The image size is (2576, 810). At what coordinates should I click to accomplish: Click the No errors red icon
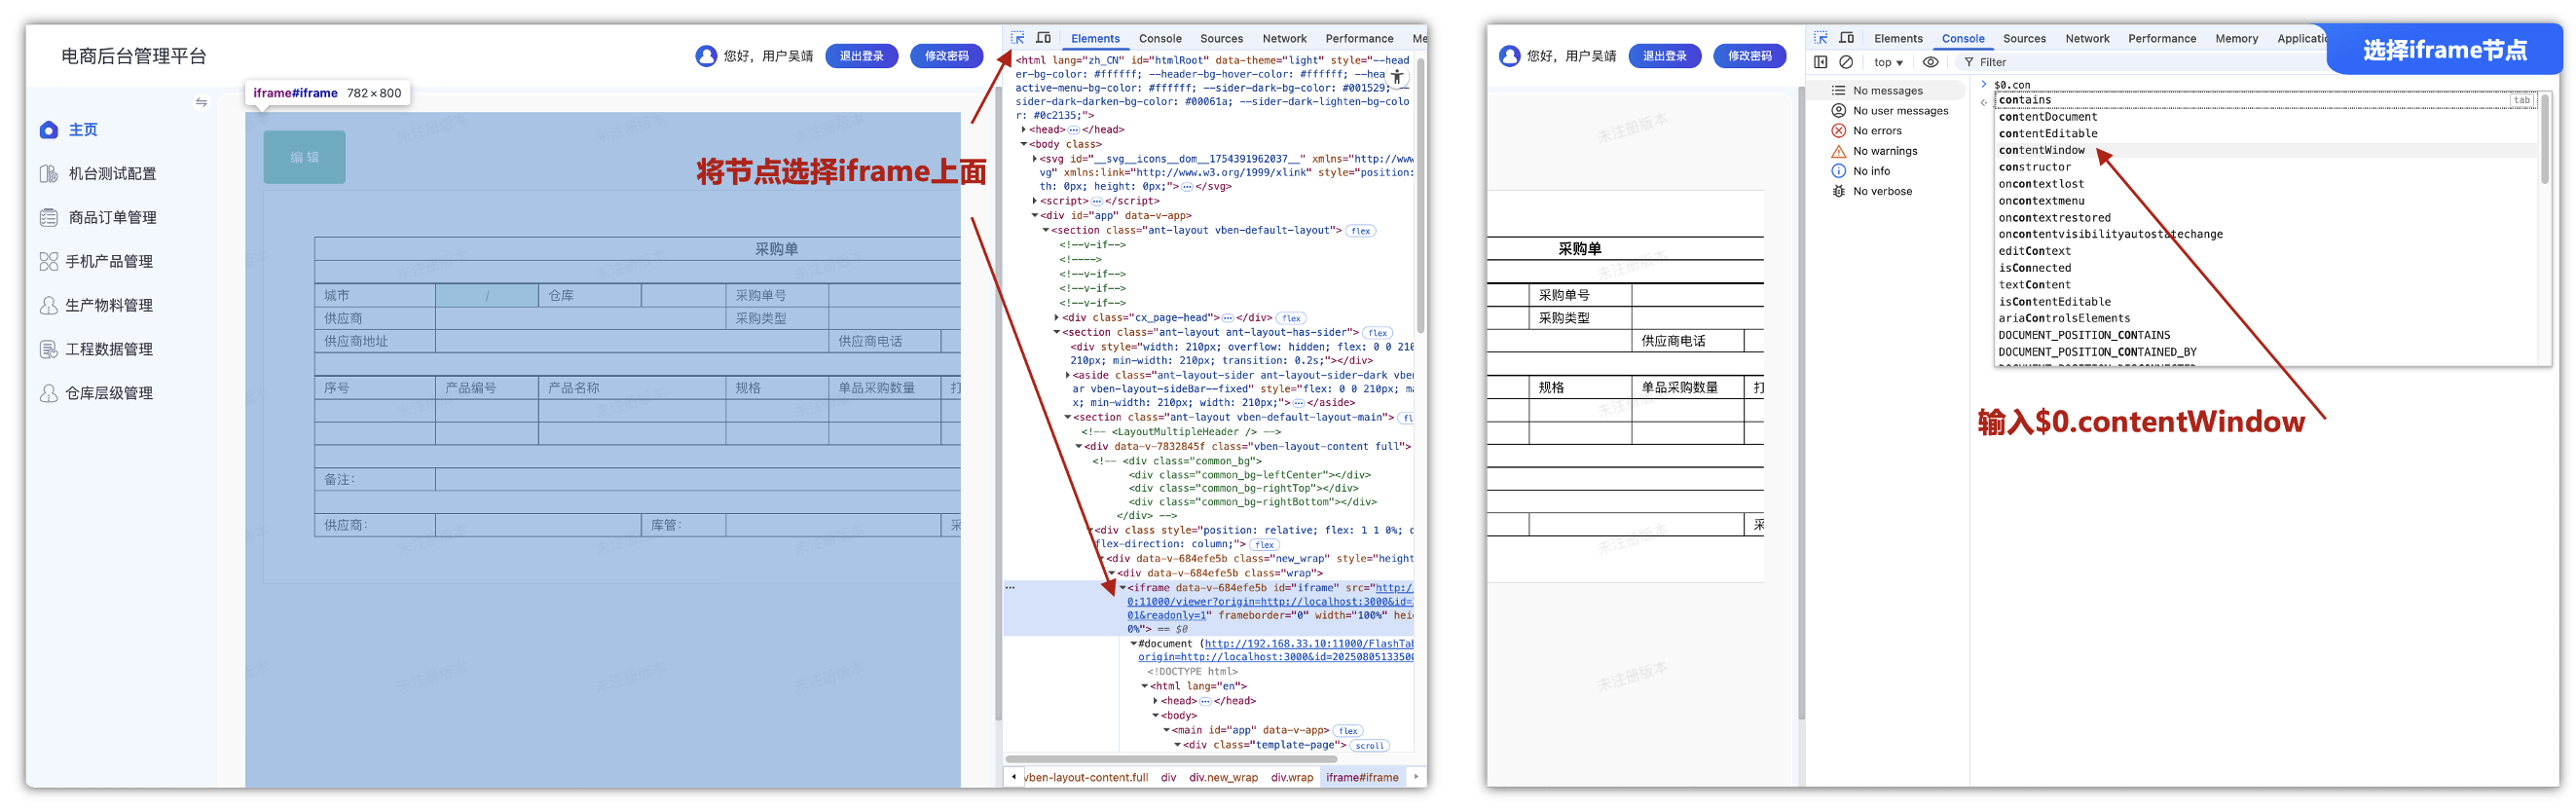tap(1838, 131)
